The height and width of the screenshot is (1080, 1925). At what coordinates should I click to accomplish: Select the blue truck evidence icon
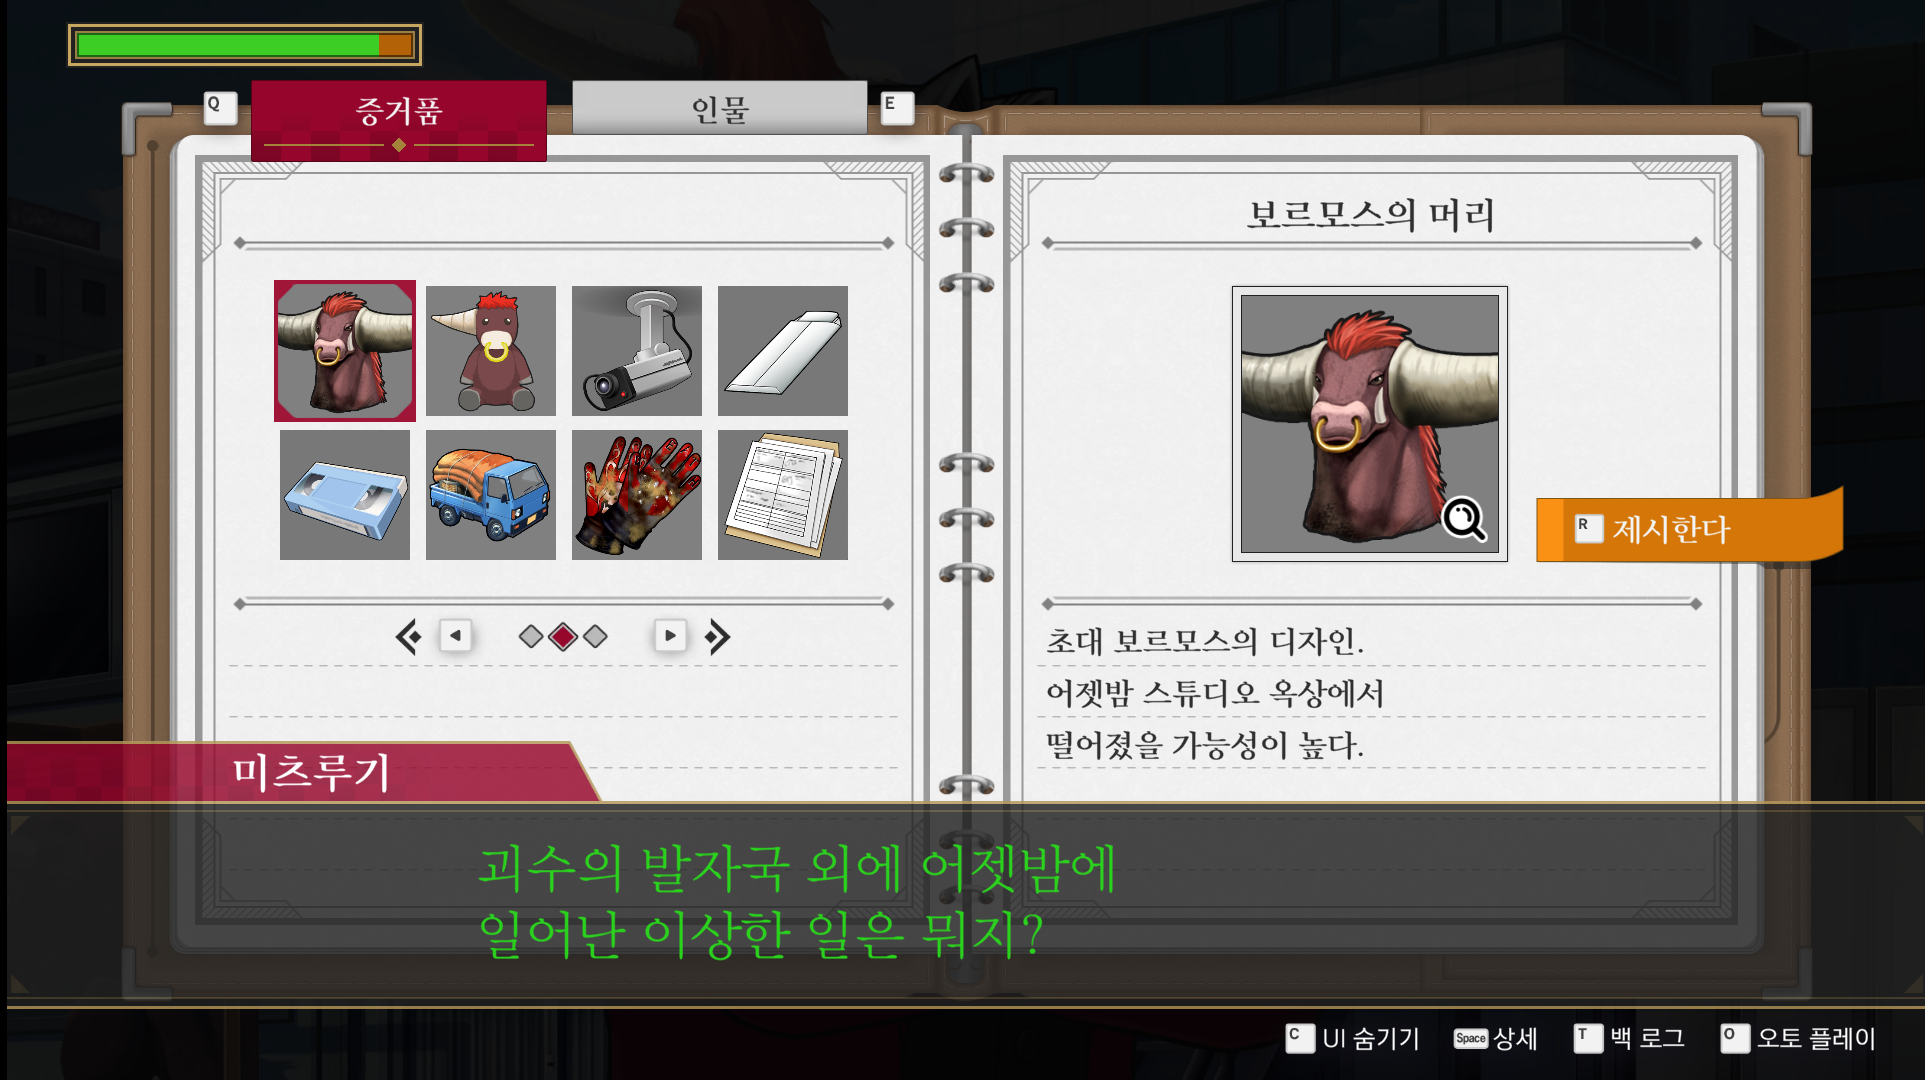point(491,495)
